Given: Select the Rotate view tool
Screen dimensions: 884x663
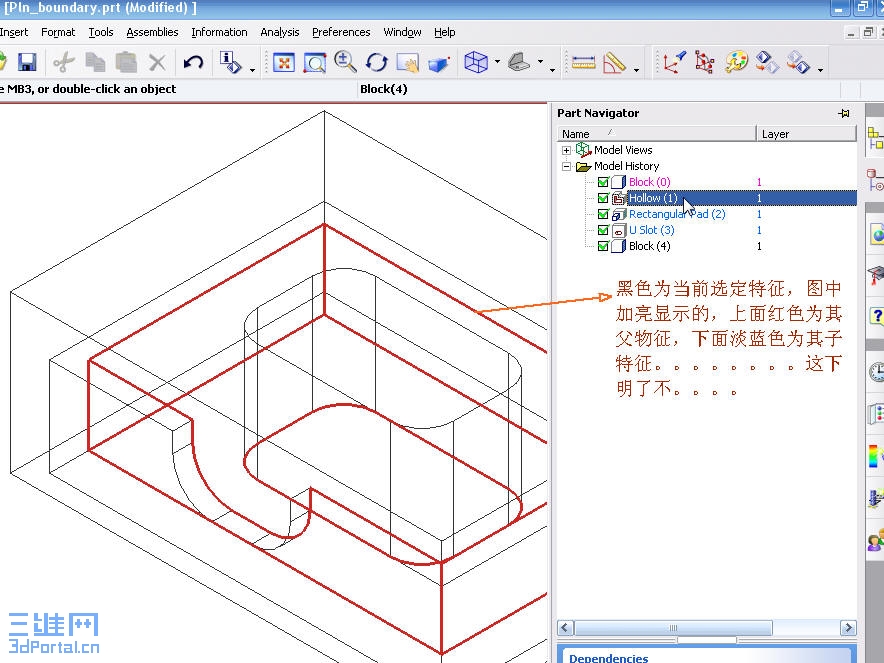Looking at the screenshot, I should [377, 62].
